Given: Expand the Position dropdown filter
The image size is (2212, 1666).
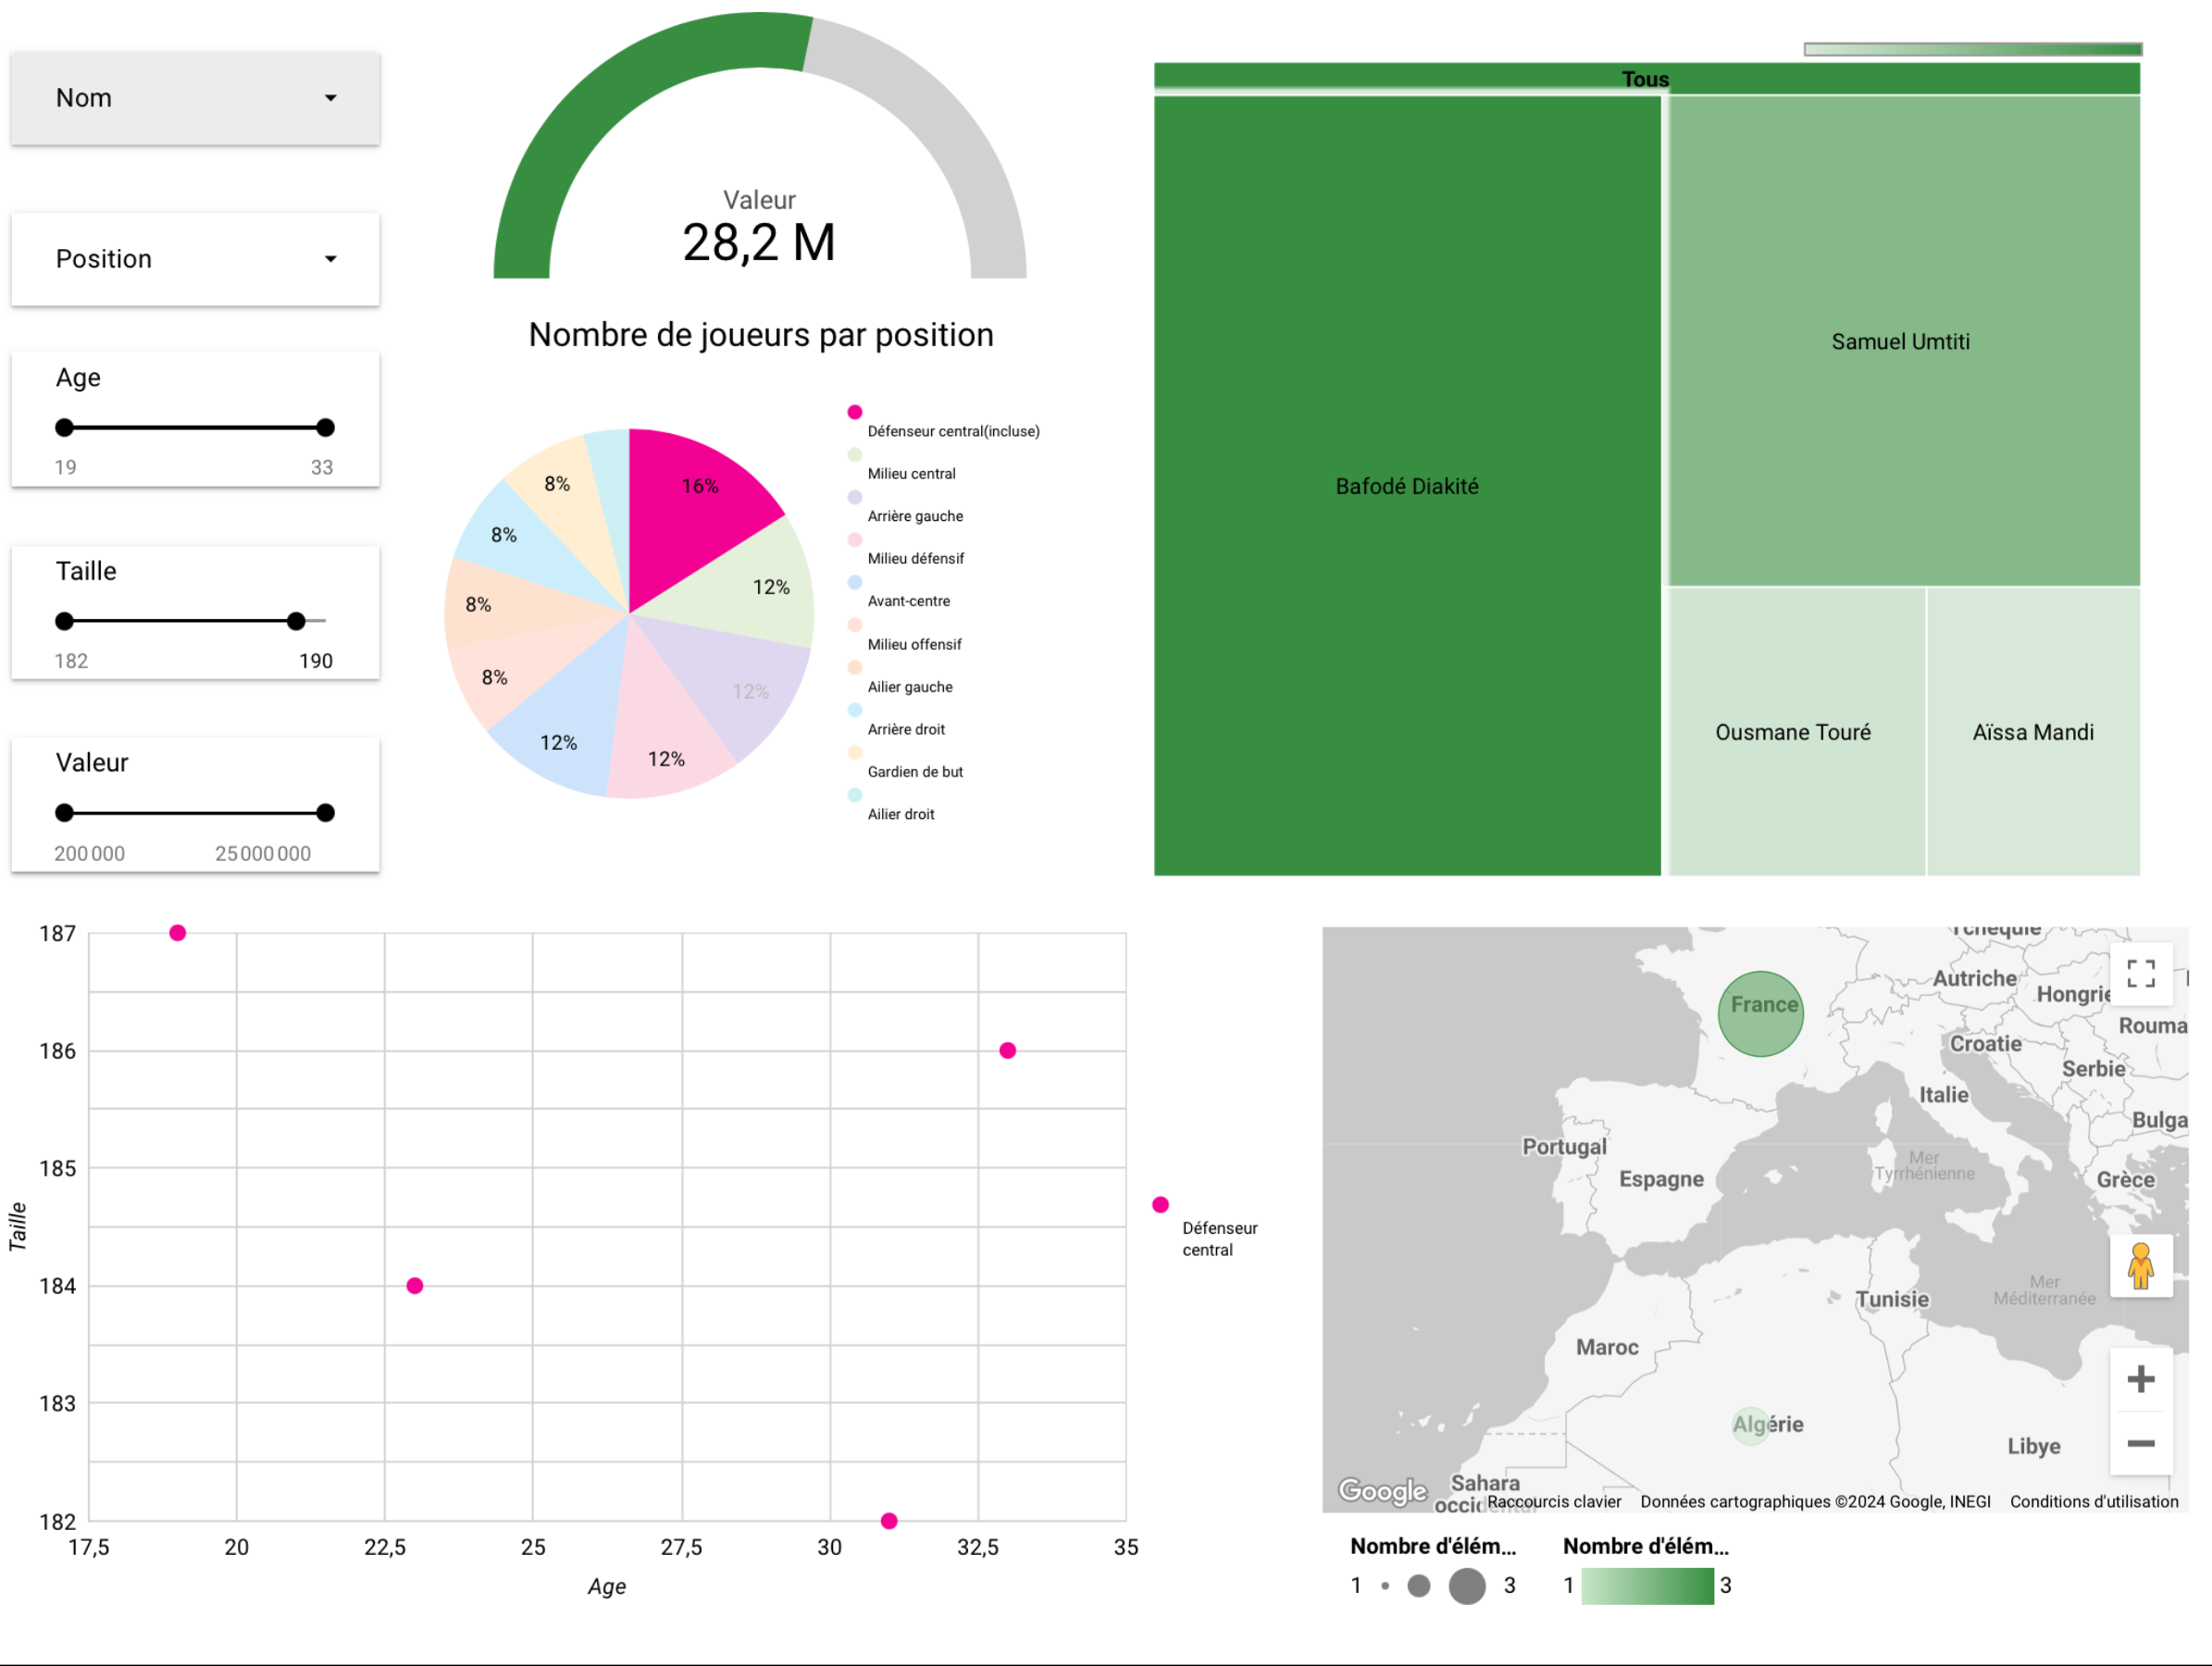Looking at the screenshot, I should click(195, 259).
